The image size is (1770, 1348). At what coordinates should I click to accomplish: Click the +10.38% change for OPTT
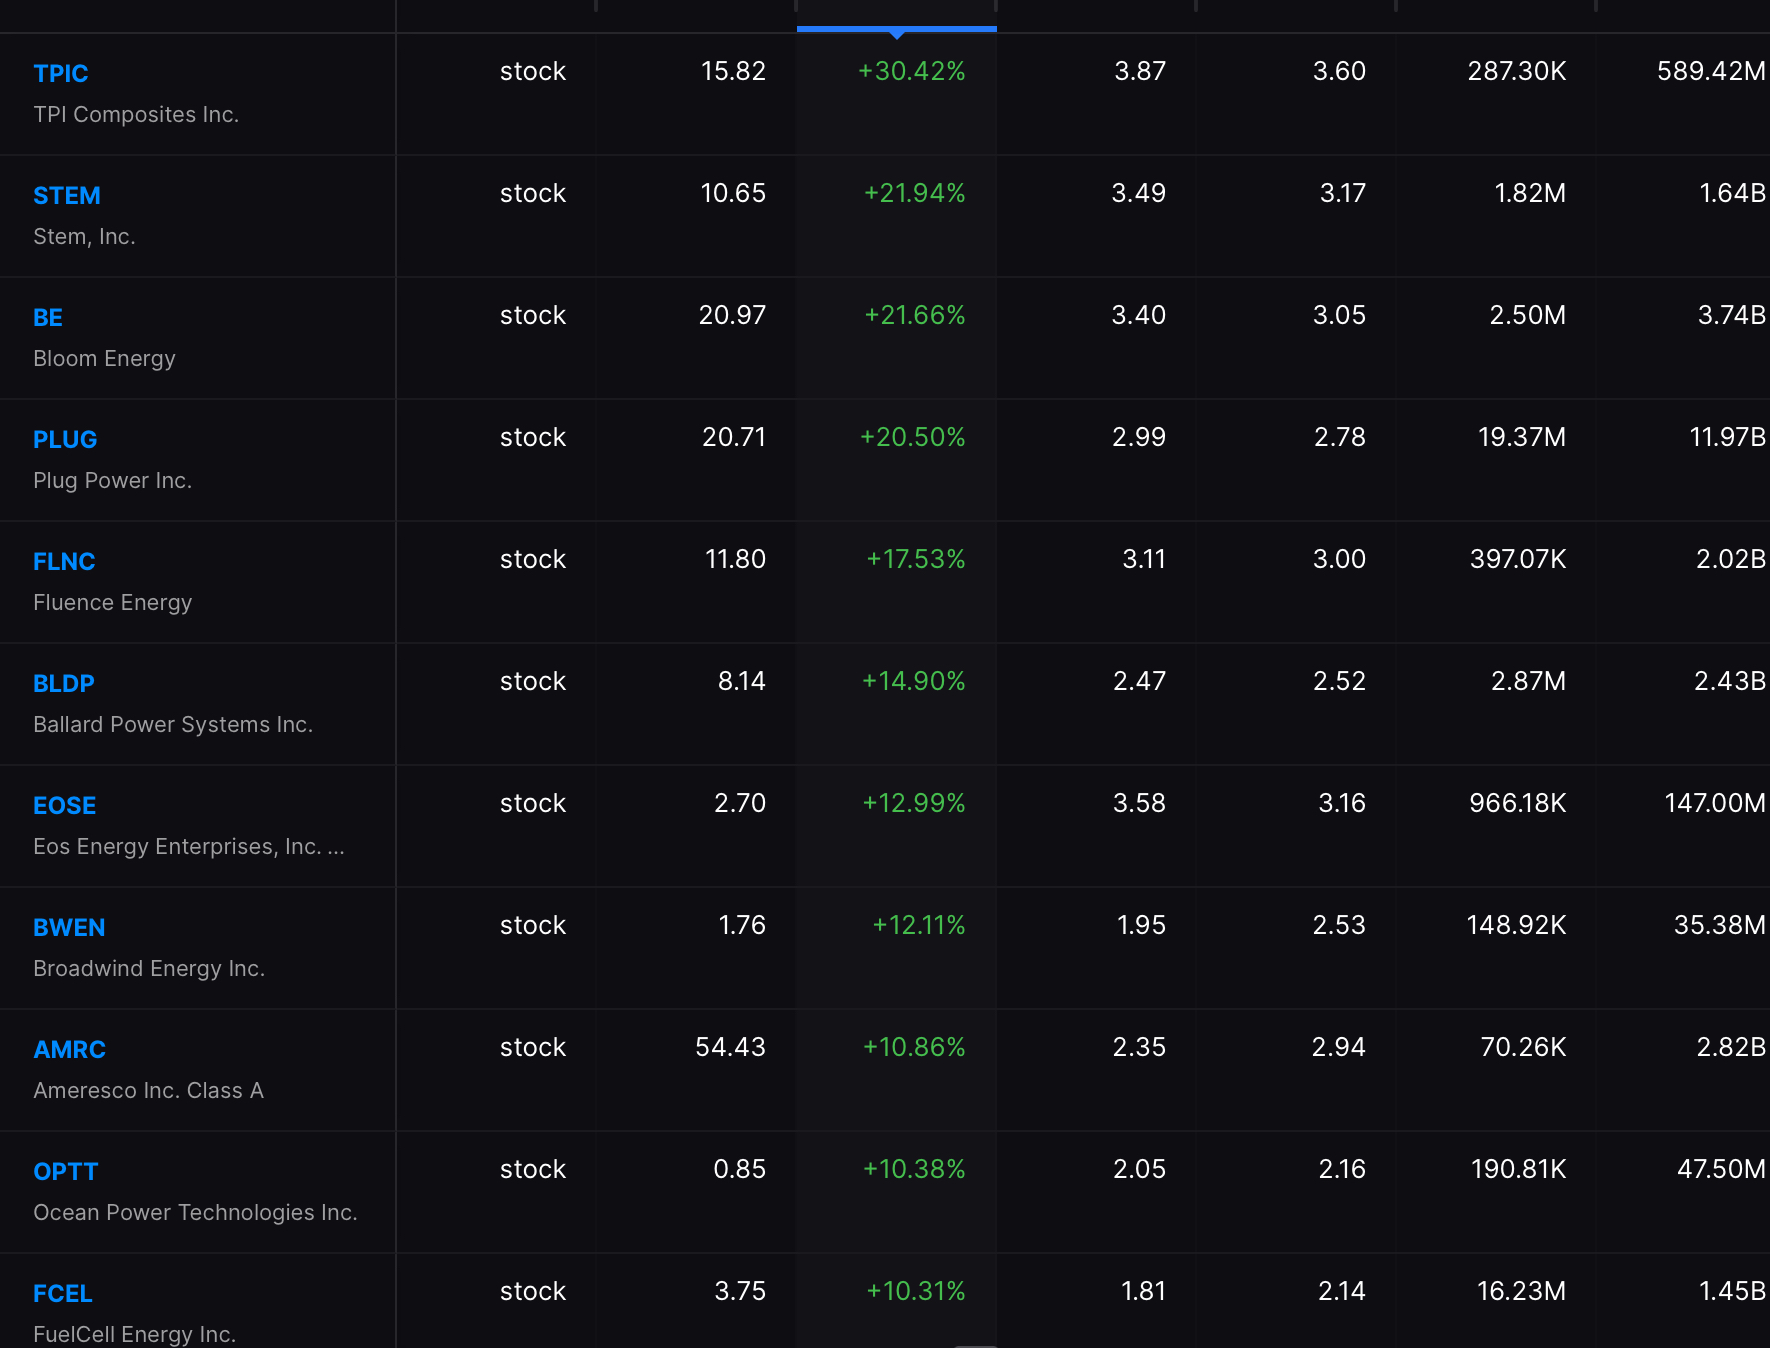[914, 1169]
